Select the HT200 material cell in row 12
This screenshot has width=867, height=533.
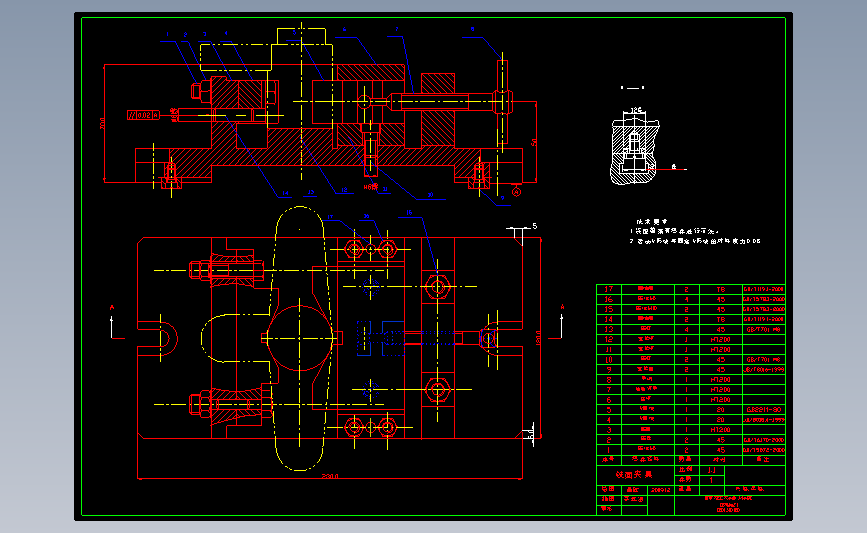tap(720, 339)
